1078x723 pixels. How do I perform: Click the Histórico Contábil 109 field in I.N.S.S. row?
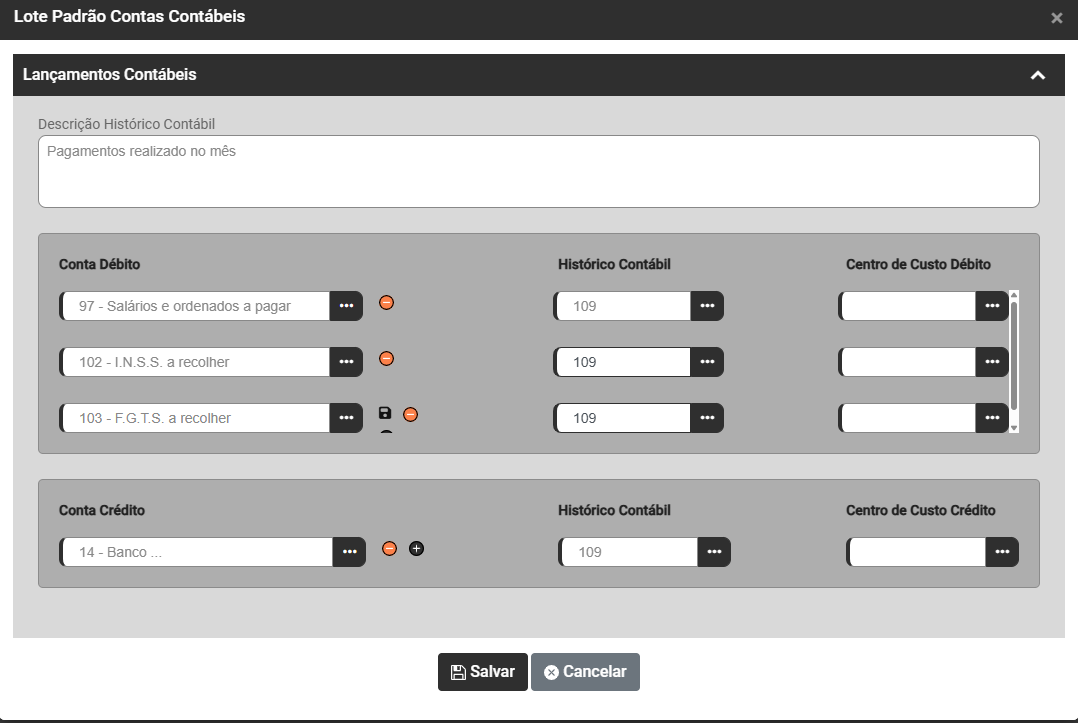click(x=622, y=362)
